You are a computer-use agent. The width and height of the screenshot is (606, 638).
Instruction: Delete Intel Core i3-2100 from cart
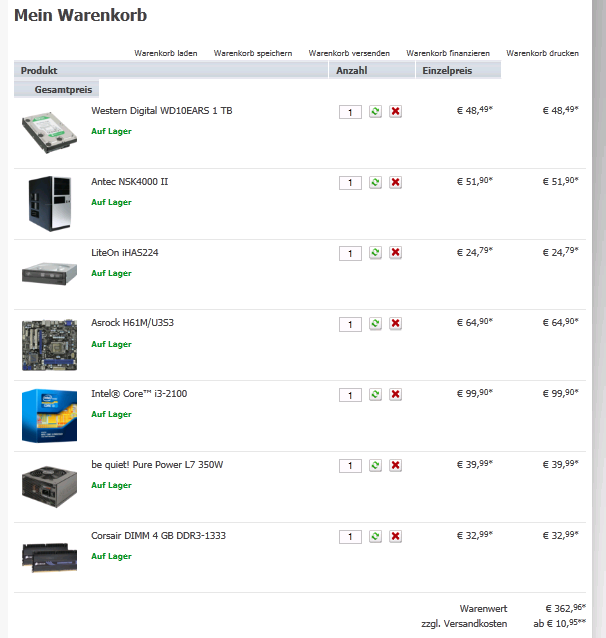[395, 394]
